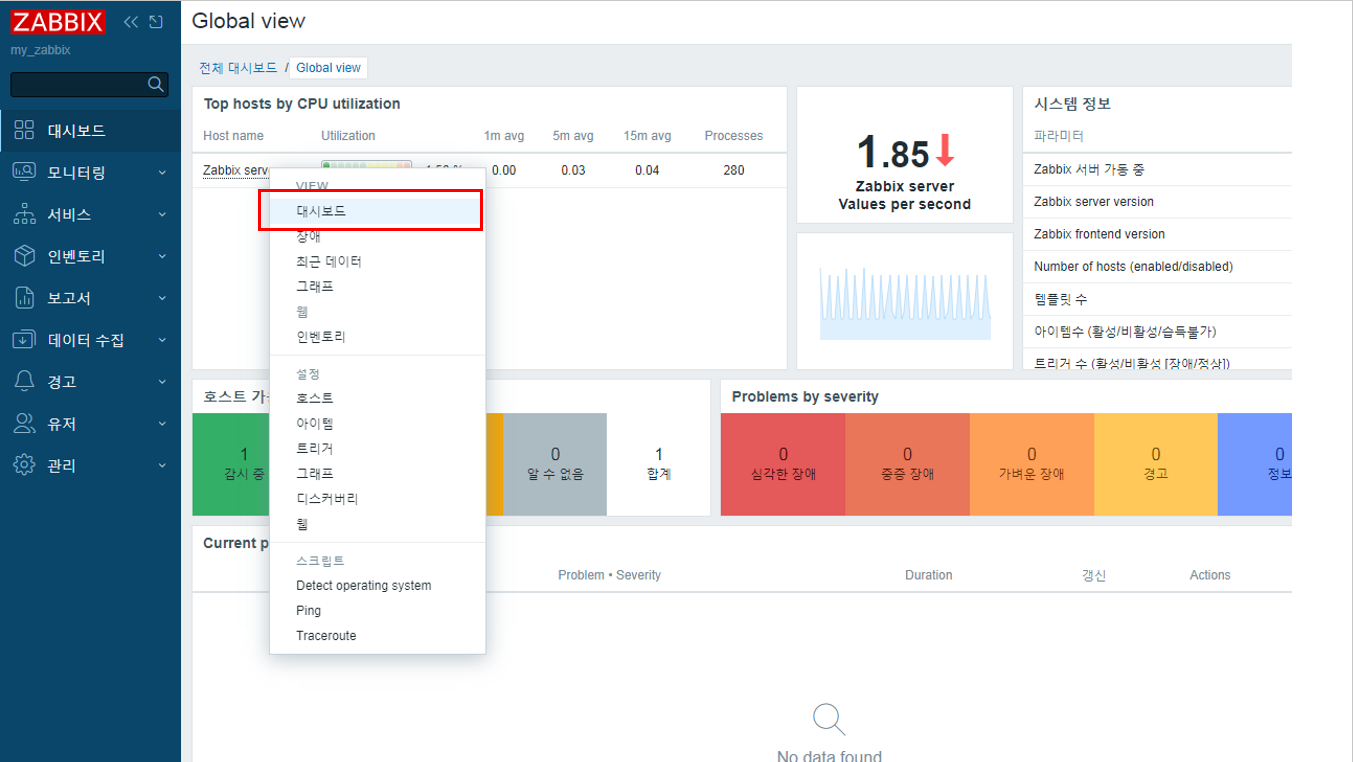Run the Ping script
This screenshot has width=1353, height=762.
pyautogui.click(x=378, y=610)
